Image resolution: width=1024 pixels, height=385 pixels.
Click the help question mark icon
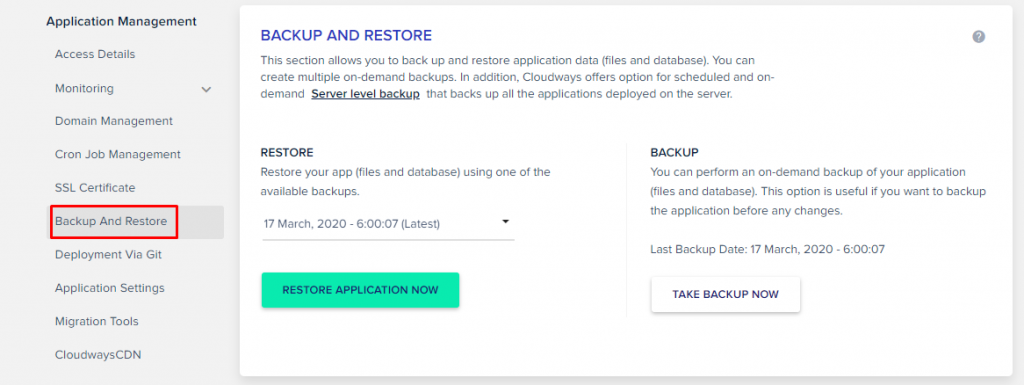pyautogui.click(x=978, y=37)
